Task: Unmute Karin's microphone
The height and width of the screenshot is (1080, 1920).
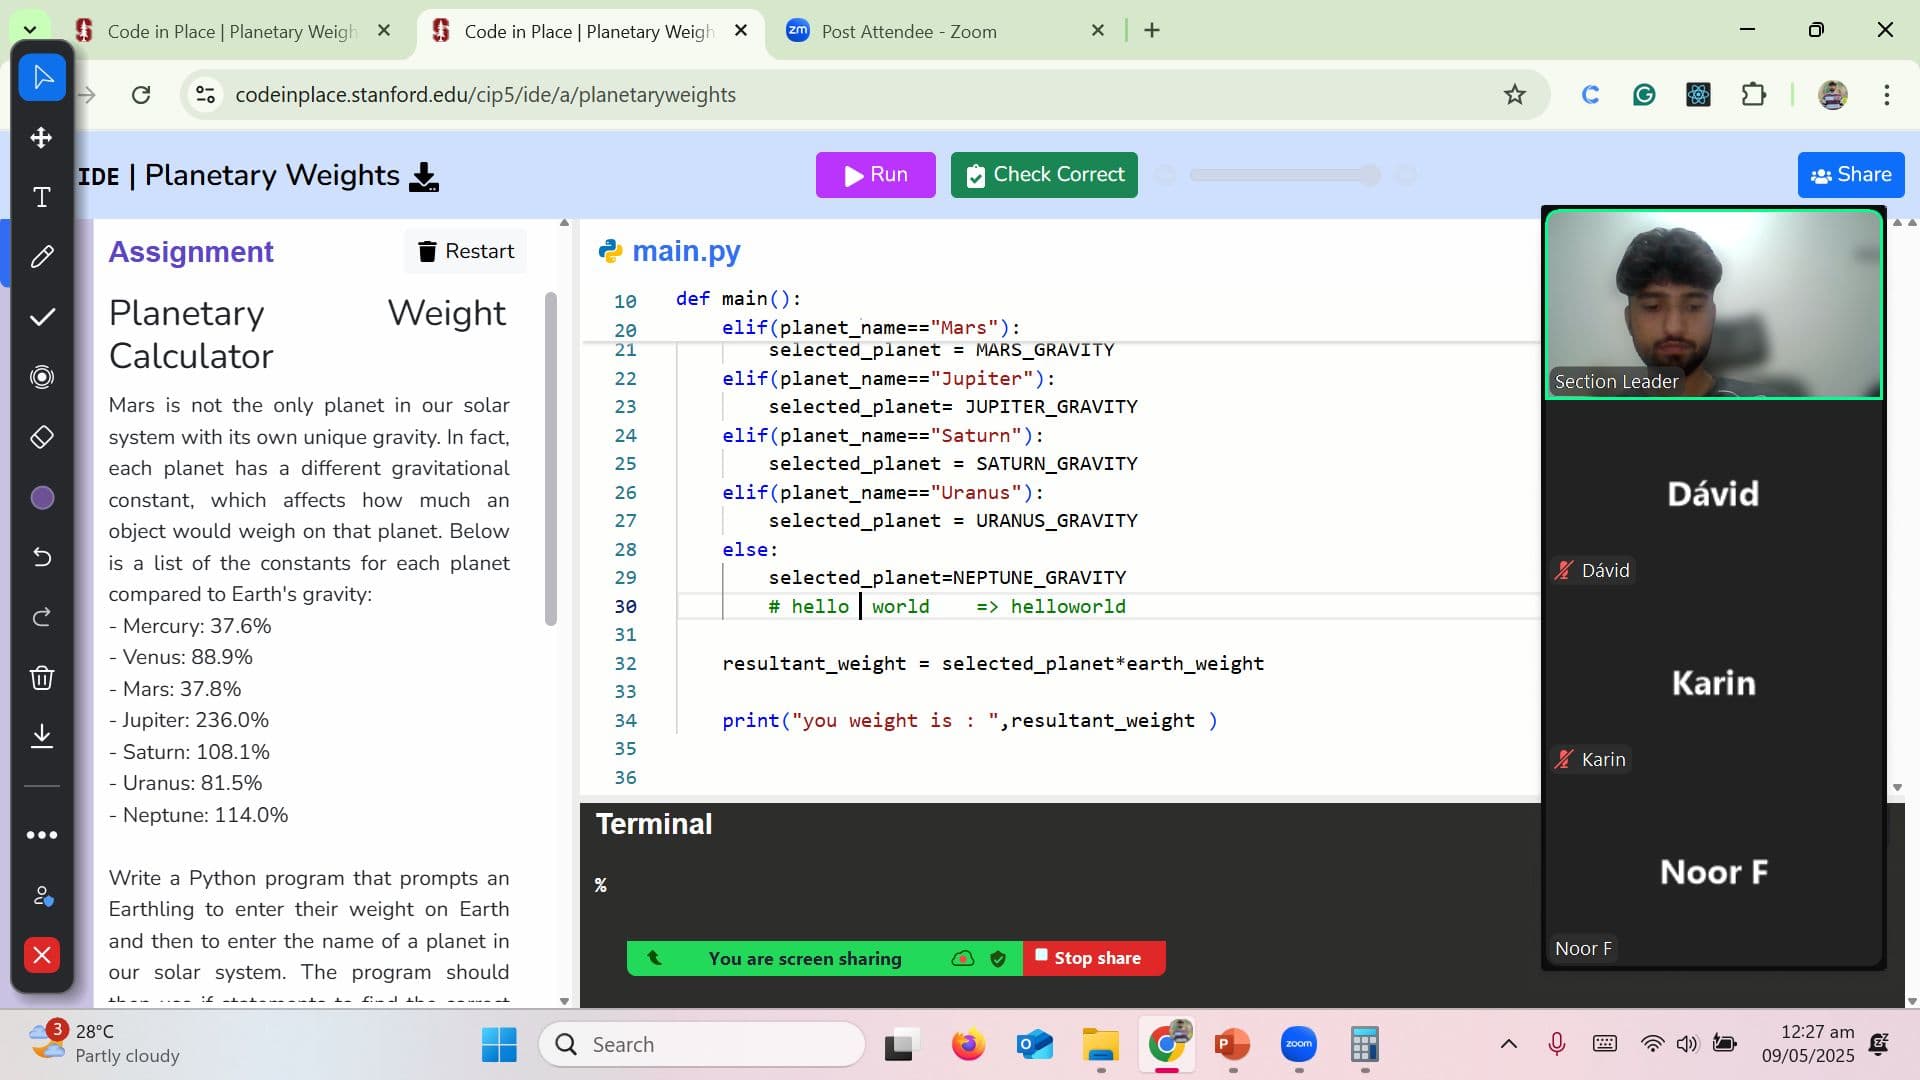Action: tap(1563, 759)
